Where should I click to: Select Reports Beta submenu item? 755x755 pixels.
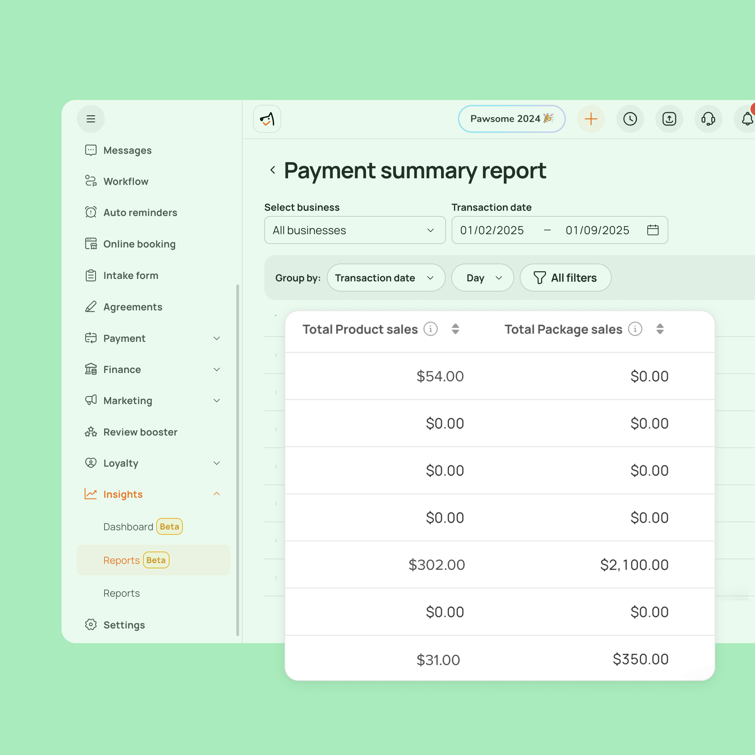point(154,560)
